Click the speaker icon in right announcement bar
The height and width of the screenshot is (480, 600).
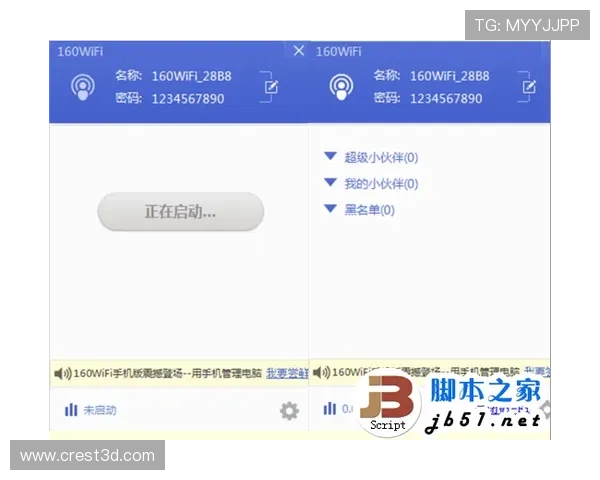click(321, 372)
